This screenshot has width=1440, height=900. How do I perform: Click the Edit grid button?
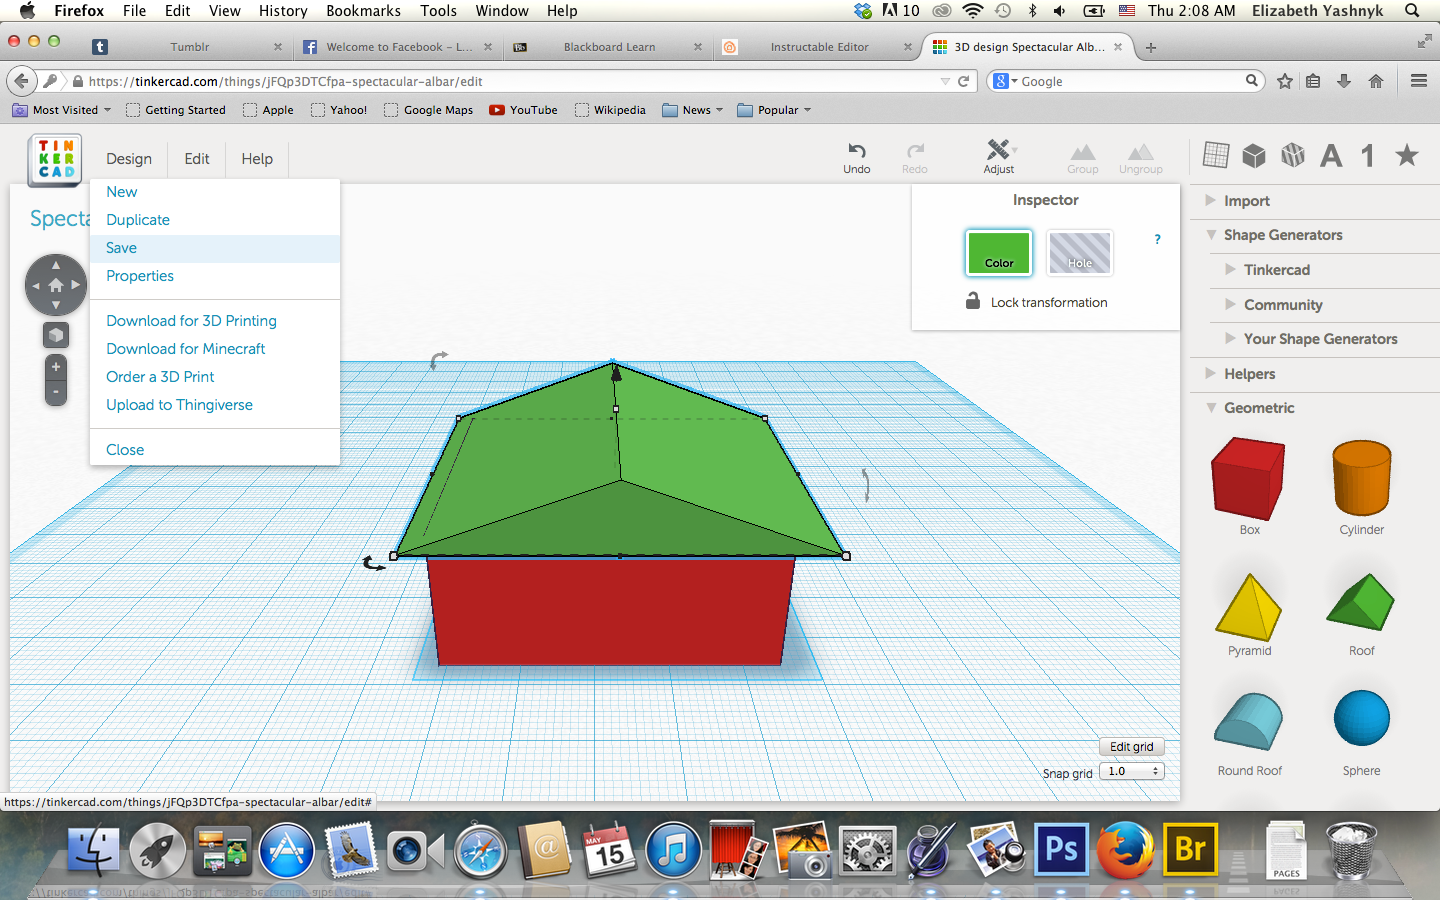tap(1131, 746)
